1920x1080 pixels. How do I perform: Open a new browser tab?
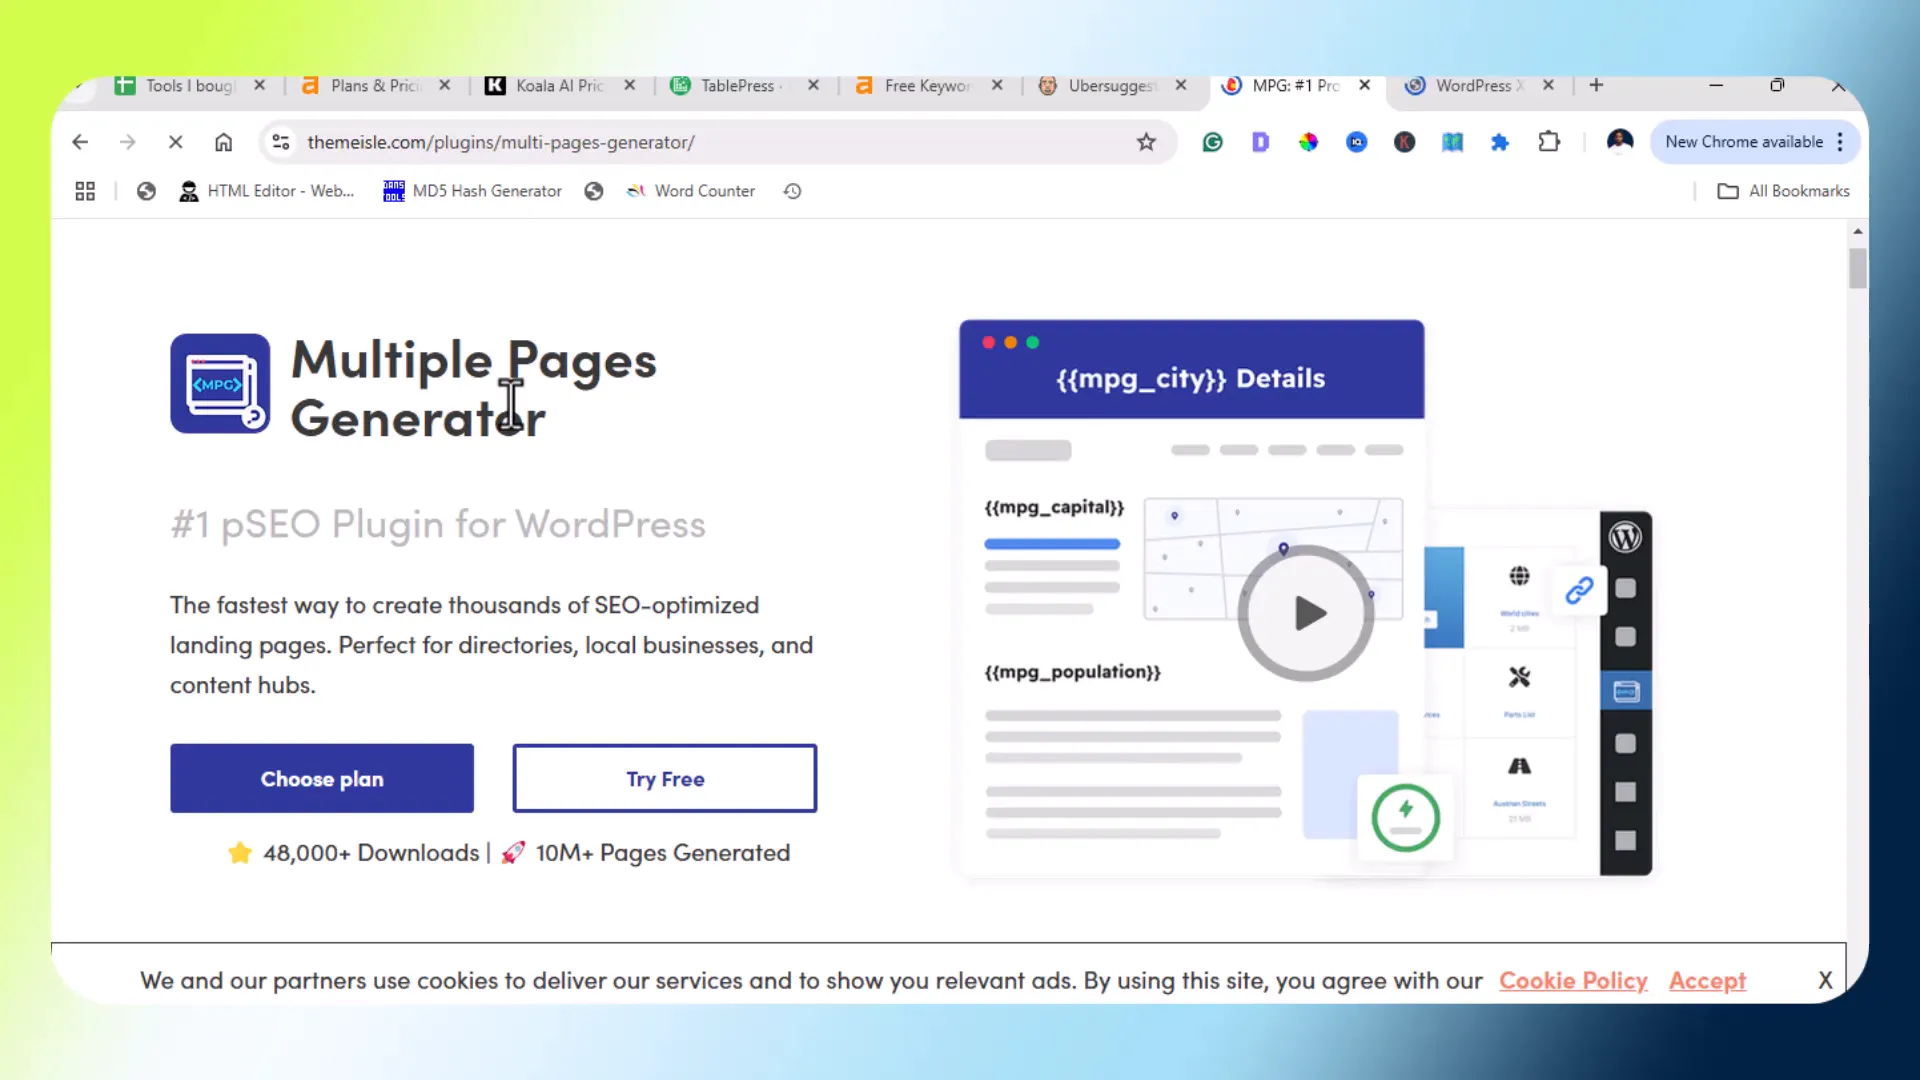1596,86
